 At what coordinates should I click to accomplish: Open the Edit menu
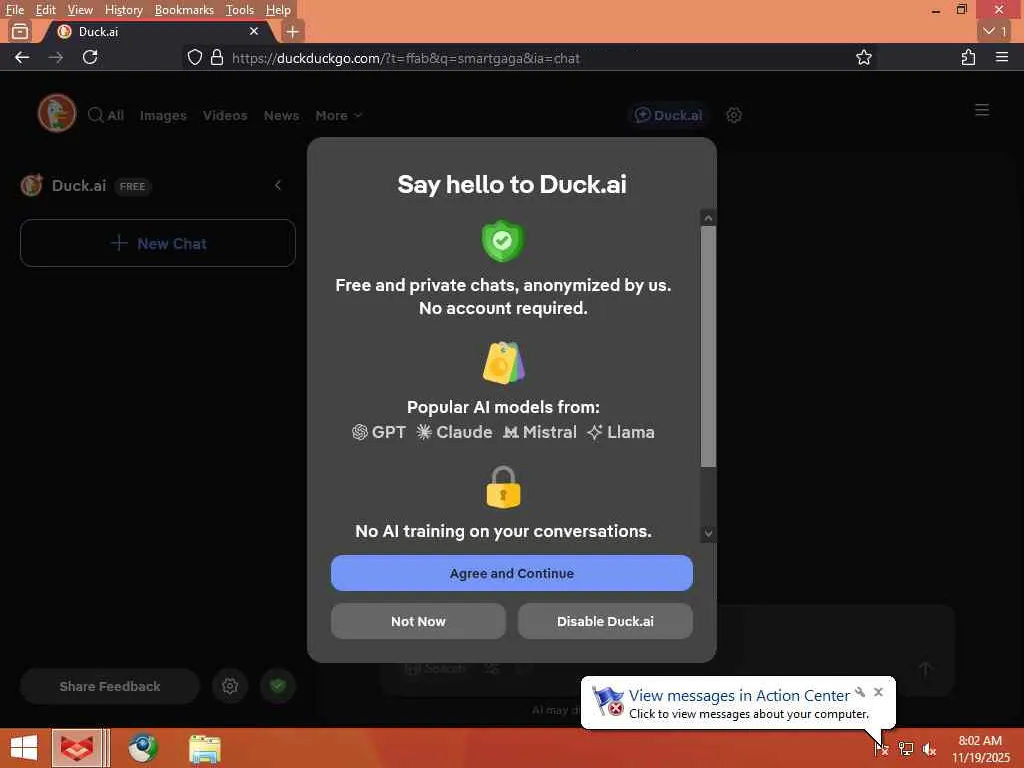point(46,10)
